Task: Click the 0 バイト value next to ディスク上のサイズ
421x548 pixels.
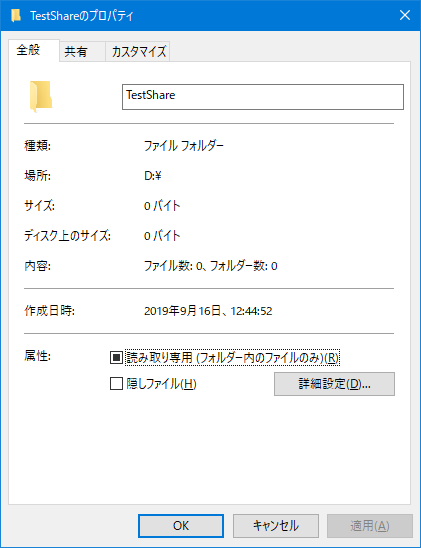Action: coord(162,236)
